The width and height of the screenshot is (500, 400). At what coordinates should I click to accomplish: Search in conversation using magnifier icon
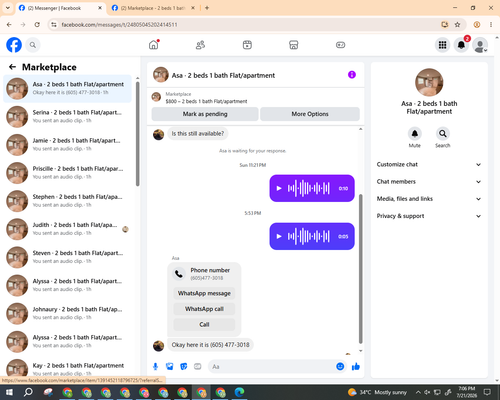pos(443,134)
